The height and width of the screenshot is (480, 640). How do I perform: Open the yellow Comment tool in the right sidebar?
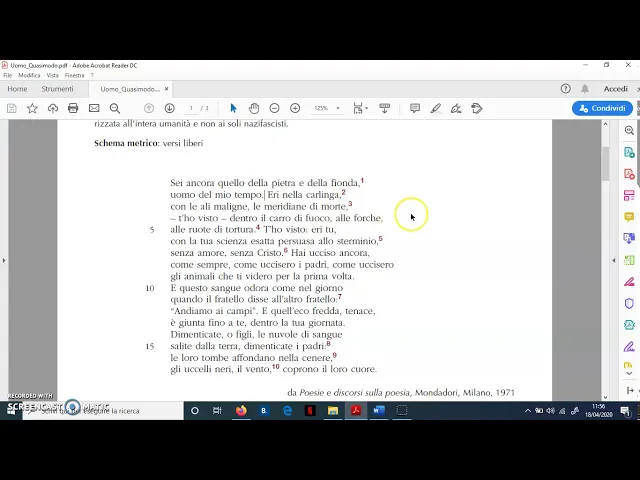(x=629, y=216)
